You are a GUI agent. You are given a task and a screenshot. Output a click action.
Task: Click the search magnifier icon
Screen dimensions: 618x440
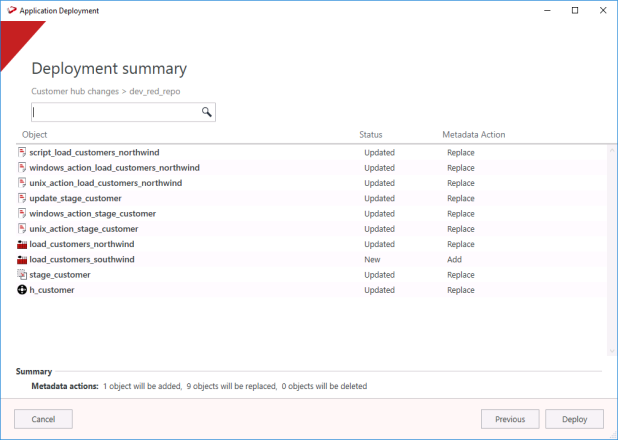(x=206, y=112)
